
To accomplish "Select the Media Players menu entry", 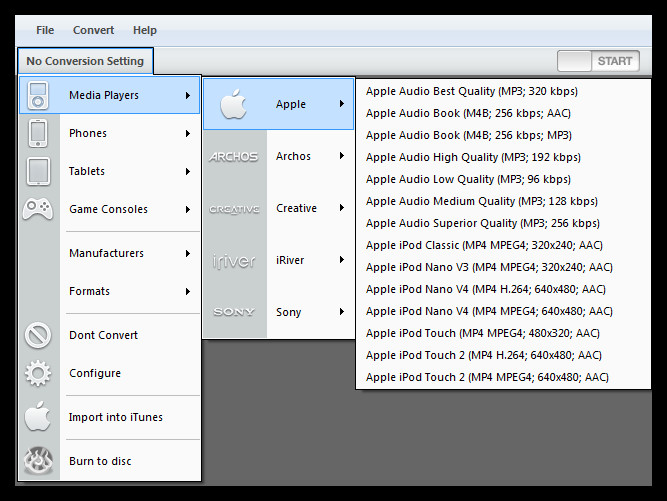I will pyautogui.click(x=109, y=95).
